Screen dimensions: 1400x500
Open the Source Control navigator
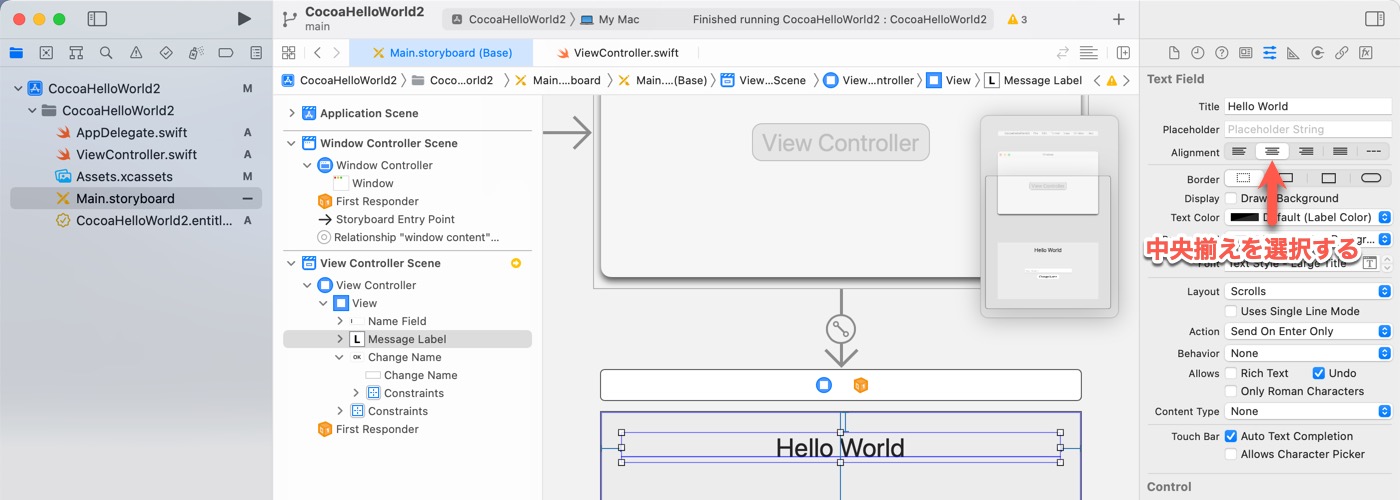46,53
